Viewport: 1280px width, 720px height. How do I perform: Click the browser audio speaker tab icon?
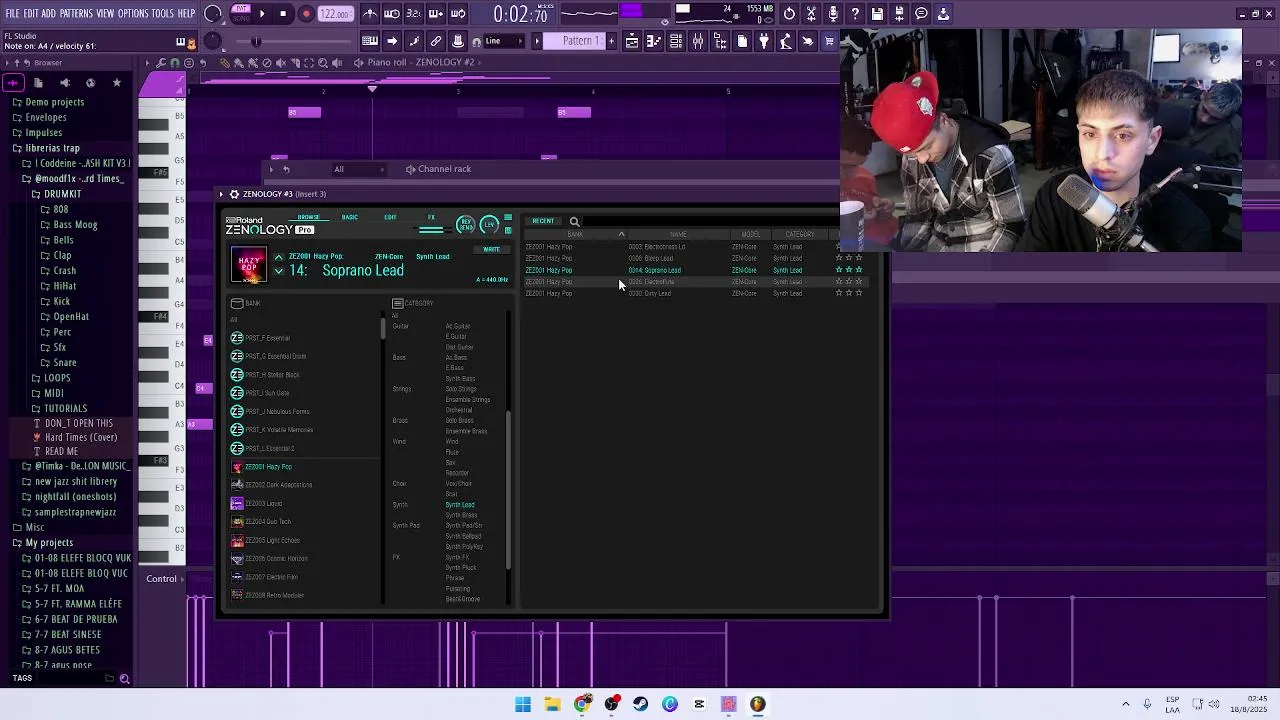[x=64, y=83]
